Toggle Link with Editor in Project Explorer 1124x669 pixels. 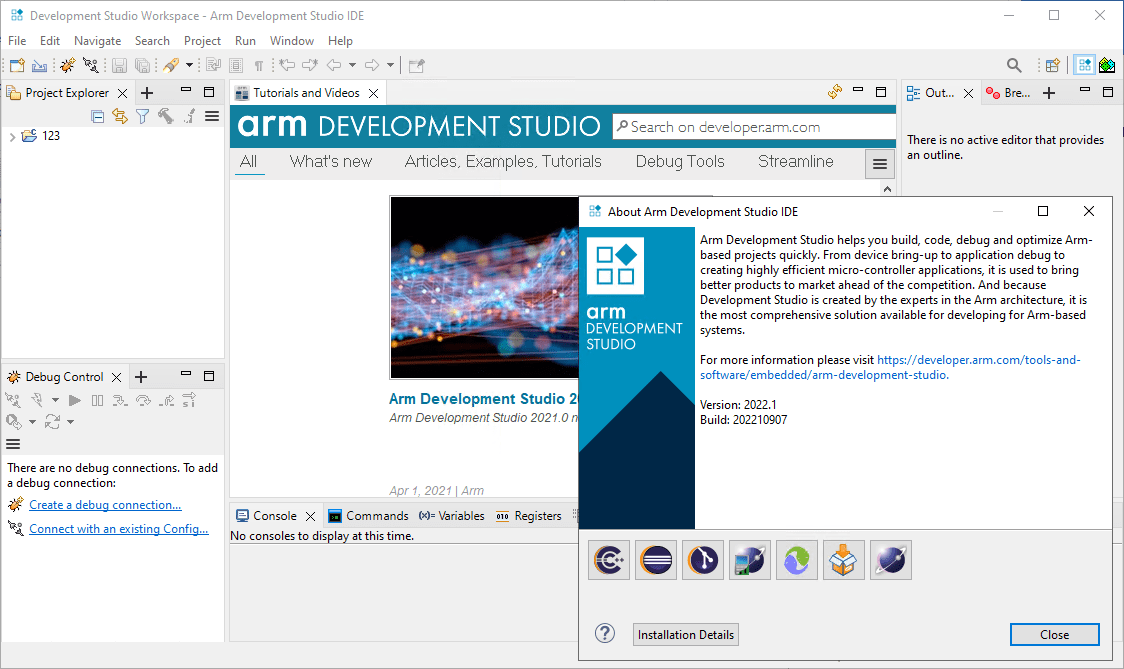pyautogui.click(x=120, y=116)
